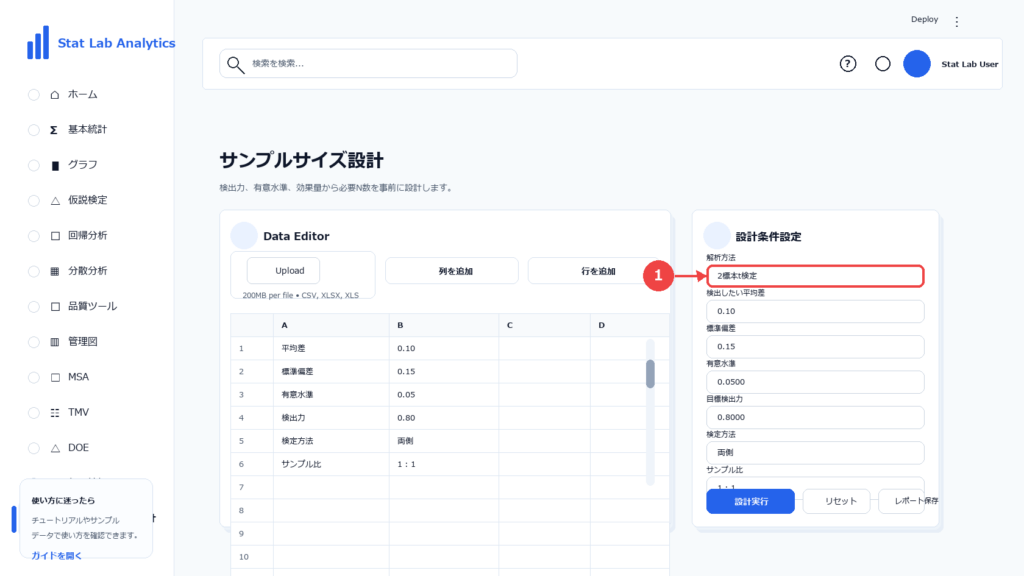The width and height of the screenshot is (1024, 576).
Task: Click row number 7 header
Action: (251, 487)
